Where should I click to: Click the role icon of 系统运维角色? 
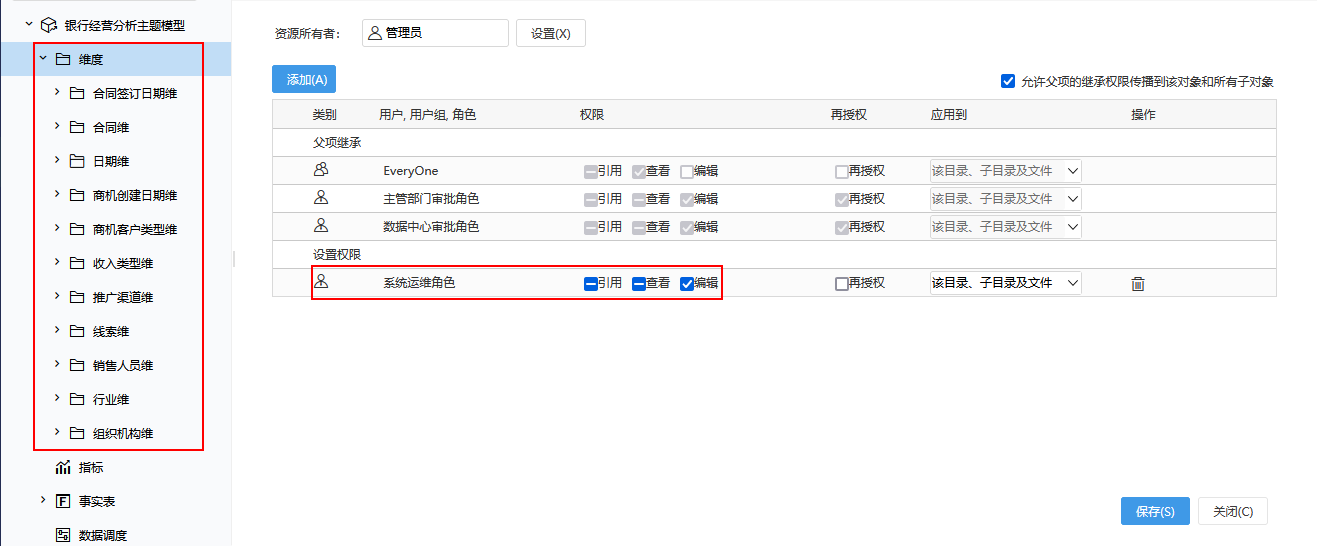(x=321, y=282)
